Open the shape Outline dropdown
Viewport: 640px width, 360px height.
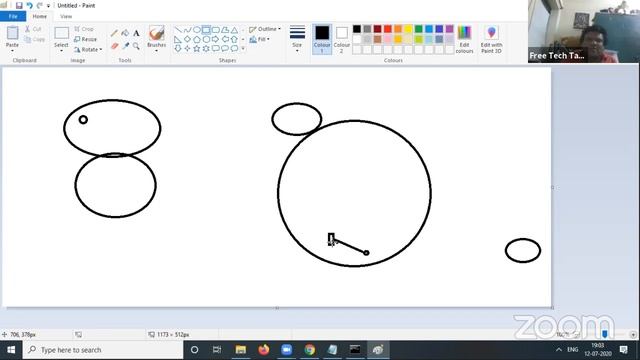click(x=265, y=29)
